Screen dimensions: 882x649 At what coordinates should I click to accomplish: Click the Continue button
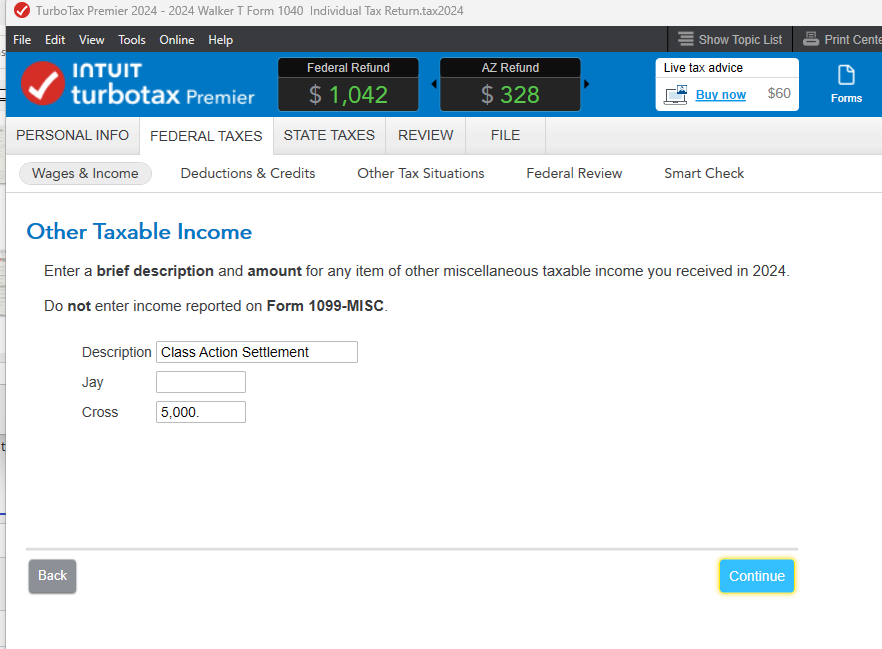tap(757, 576)
